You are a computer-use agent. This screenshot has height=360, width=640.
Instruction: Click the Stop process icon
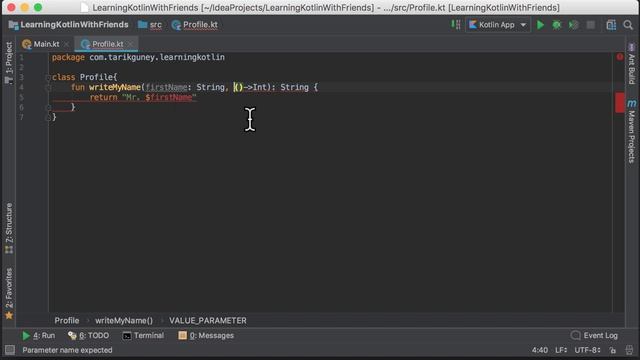coord(590,25)
